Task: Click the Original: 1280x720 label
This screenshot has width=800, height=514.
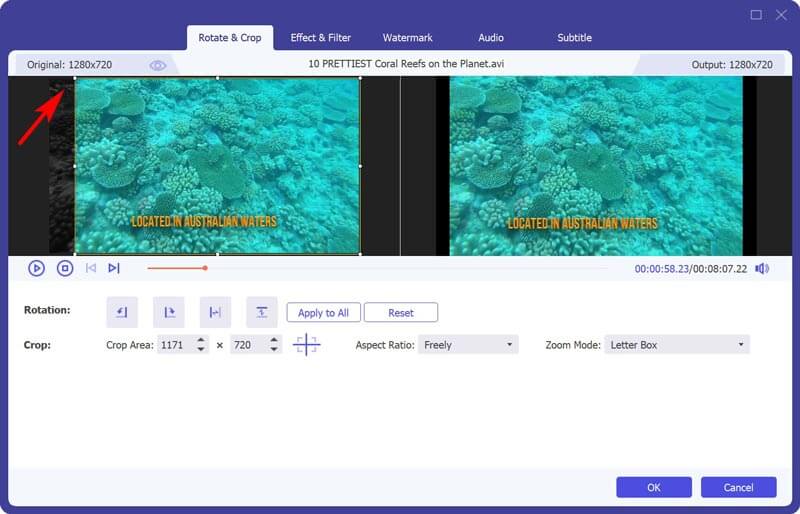Action: (69, 65)
